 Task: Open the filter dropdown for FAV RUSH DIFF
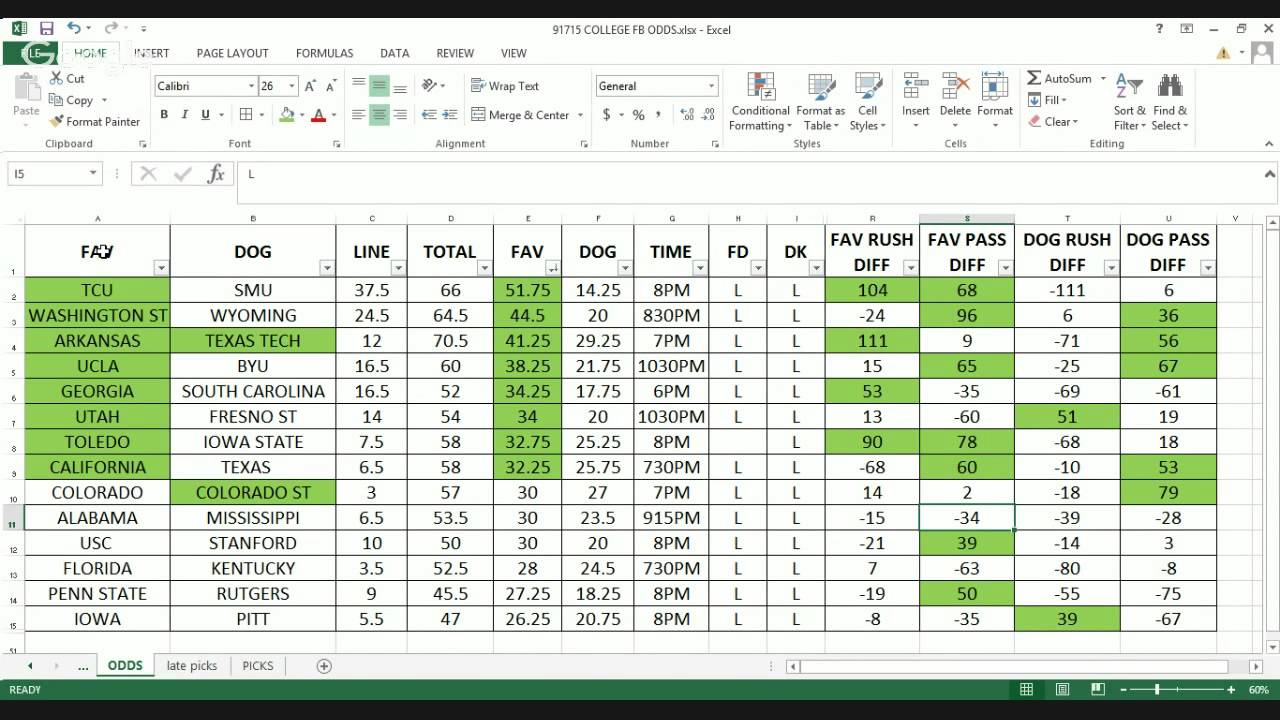click(910, 267)
